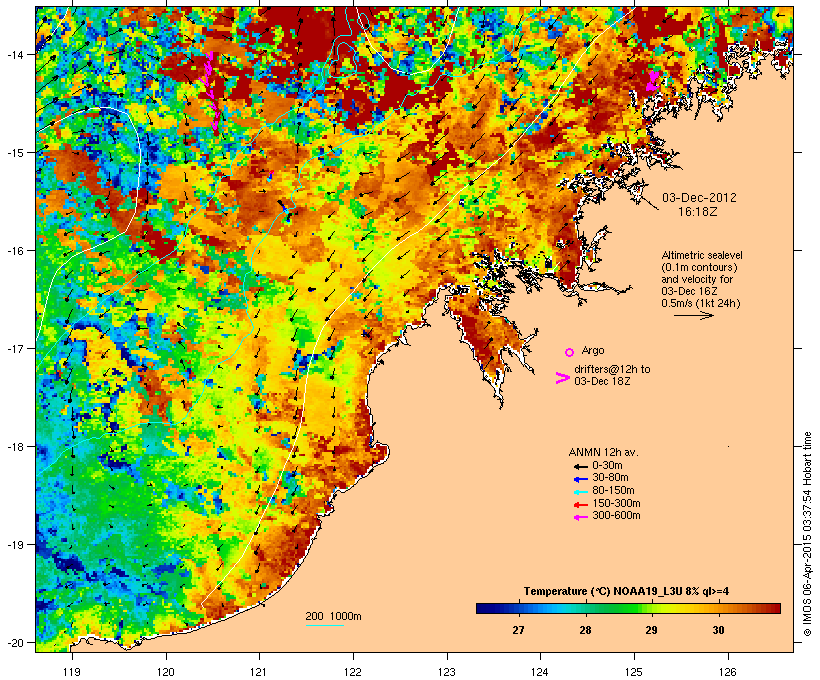
Task: Click the magenta Argo circle symbol
Action: (570, 352)
